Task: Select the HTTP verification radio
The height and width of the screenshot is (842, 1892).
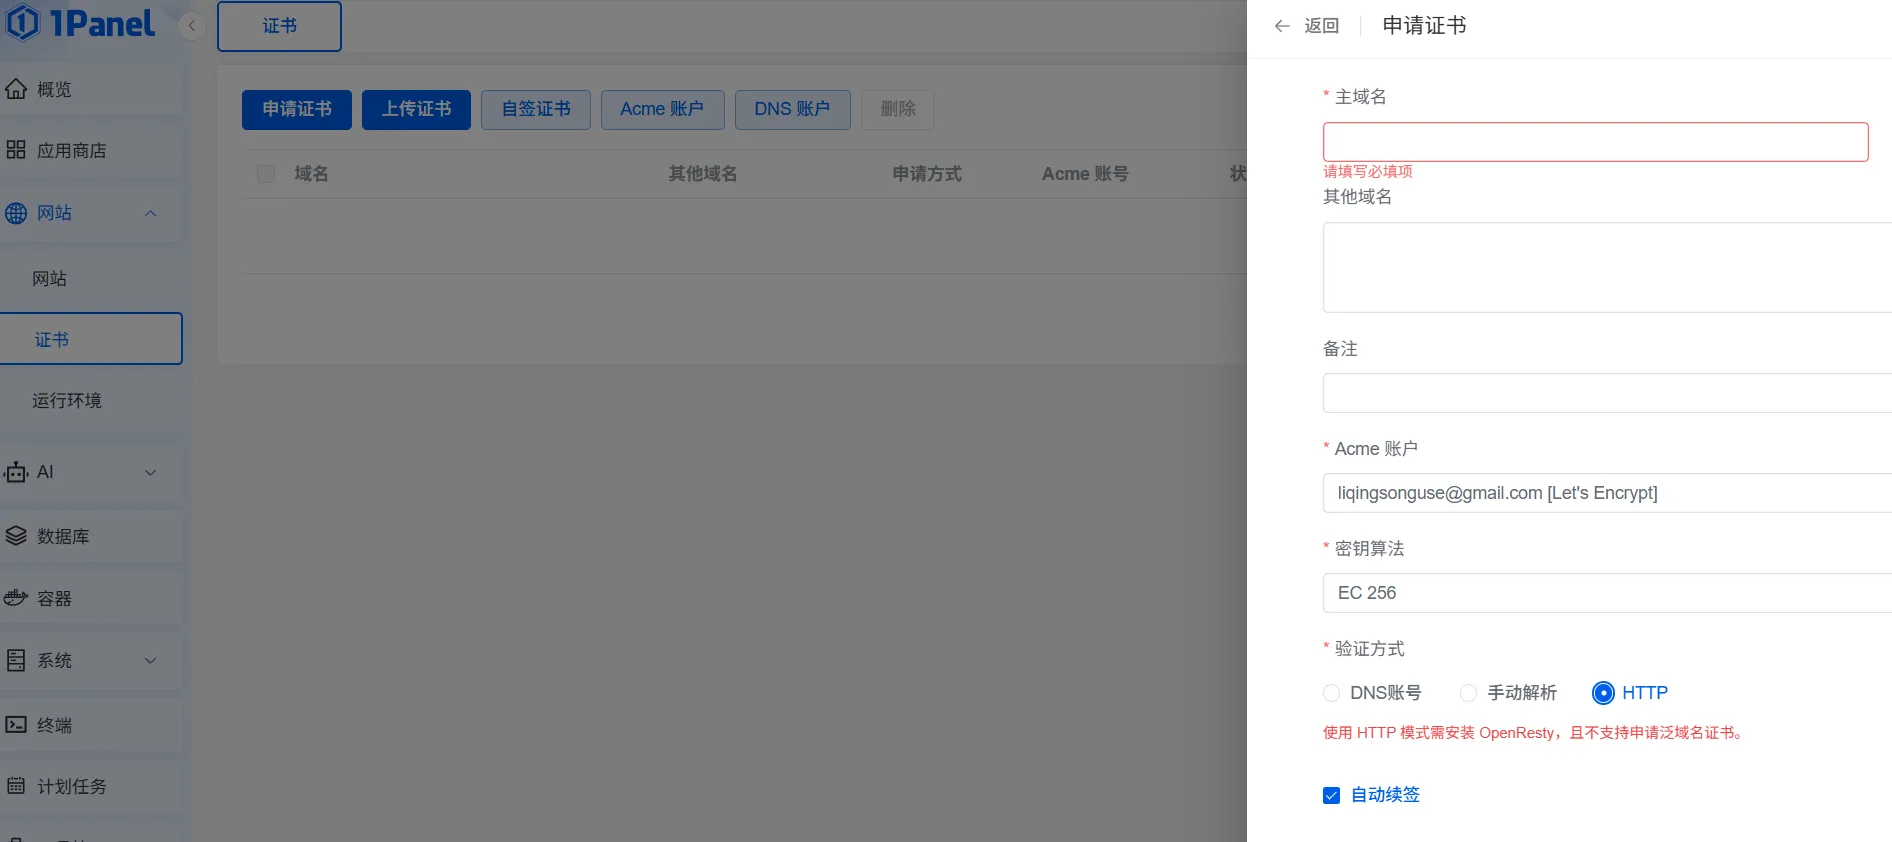Action: pyautogui.click(x=1603, y=693)
